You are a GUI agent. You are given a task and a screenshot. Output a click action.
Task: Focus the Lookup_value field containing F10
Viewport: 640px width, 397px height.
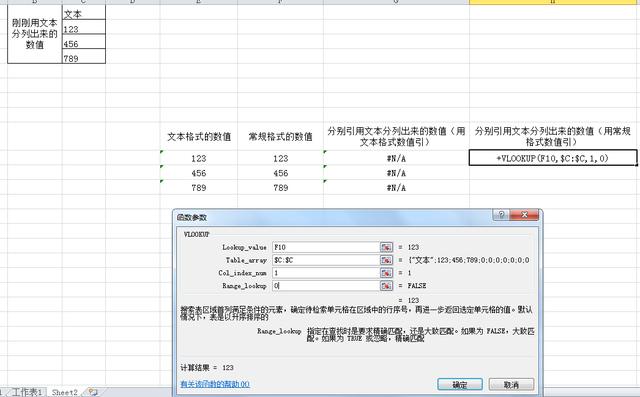[326, 247]
